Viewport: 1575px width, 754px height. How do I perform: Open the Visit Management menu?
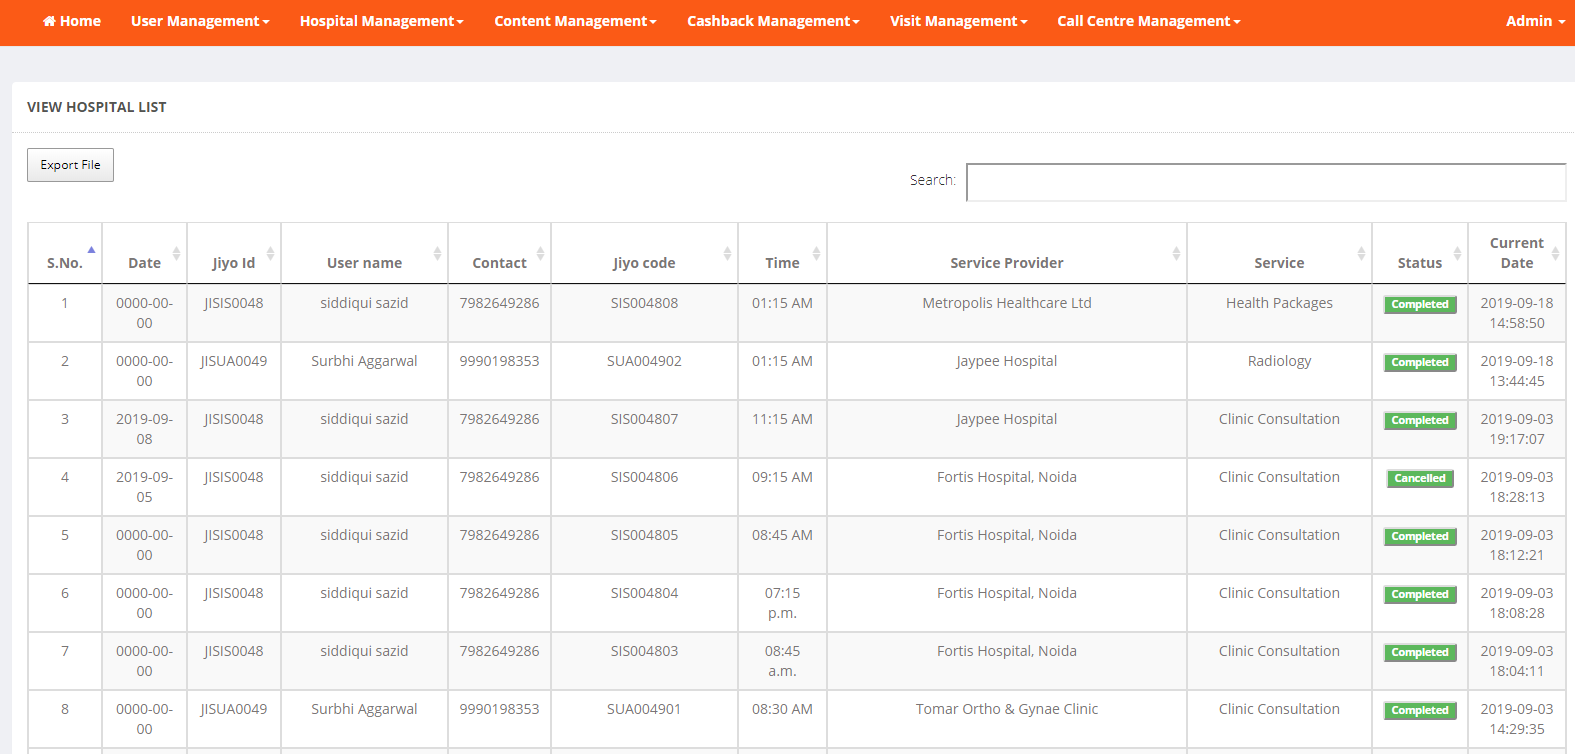[959, 21]
